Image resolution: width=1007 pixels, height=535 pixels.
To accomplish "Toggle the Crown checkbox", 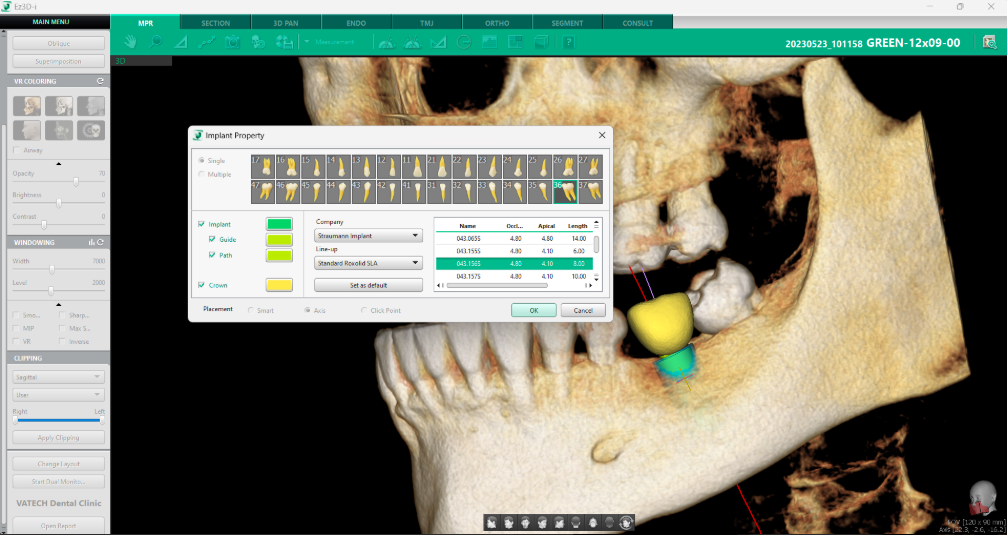I will pyautogui.click(x=203, y=285).
